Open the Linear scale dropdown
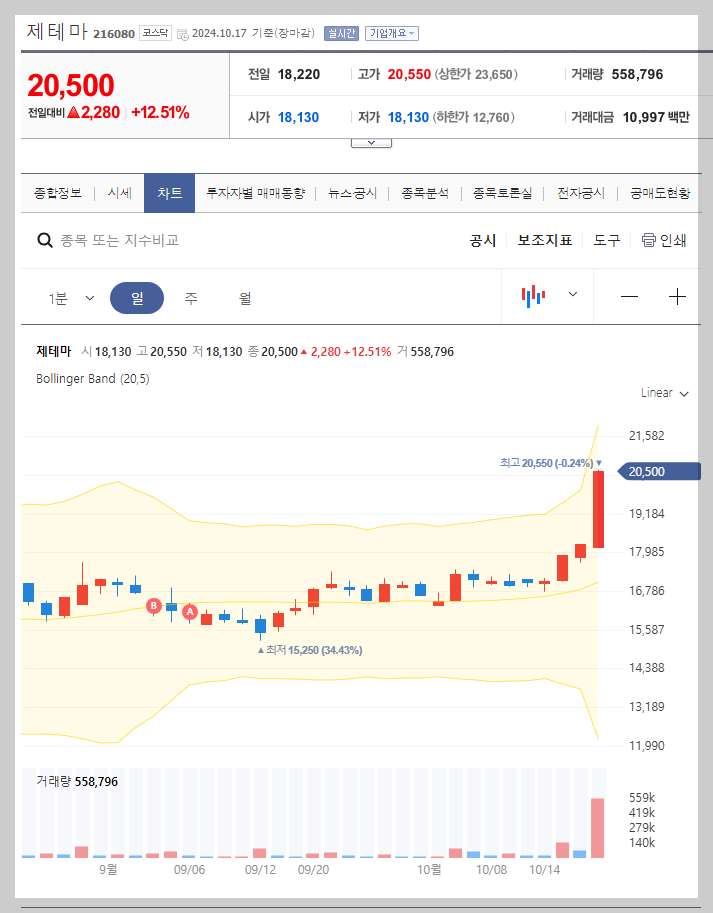This screenshot has width=713, height=913. click(x=663, y=393)
